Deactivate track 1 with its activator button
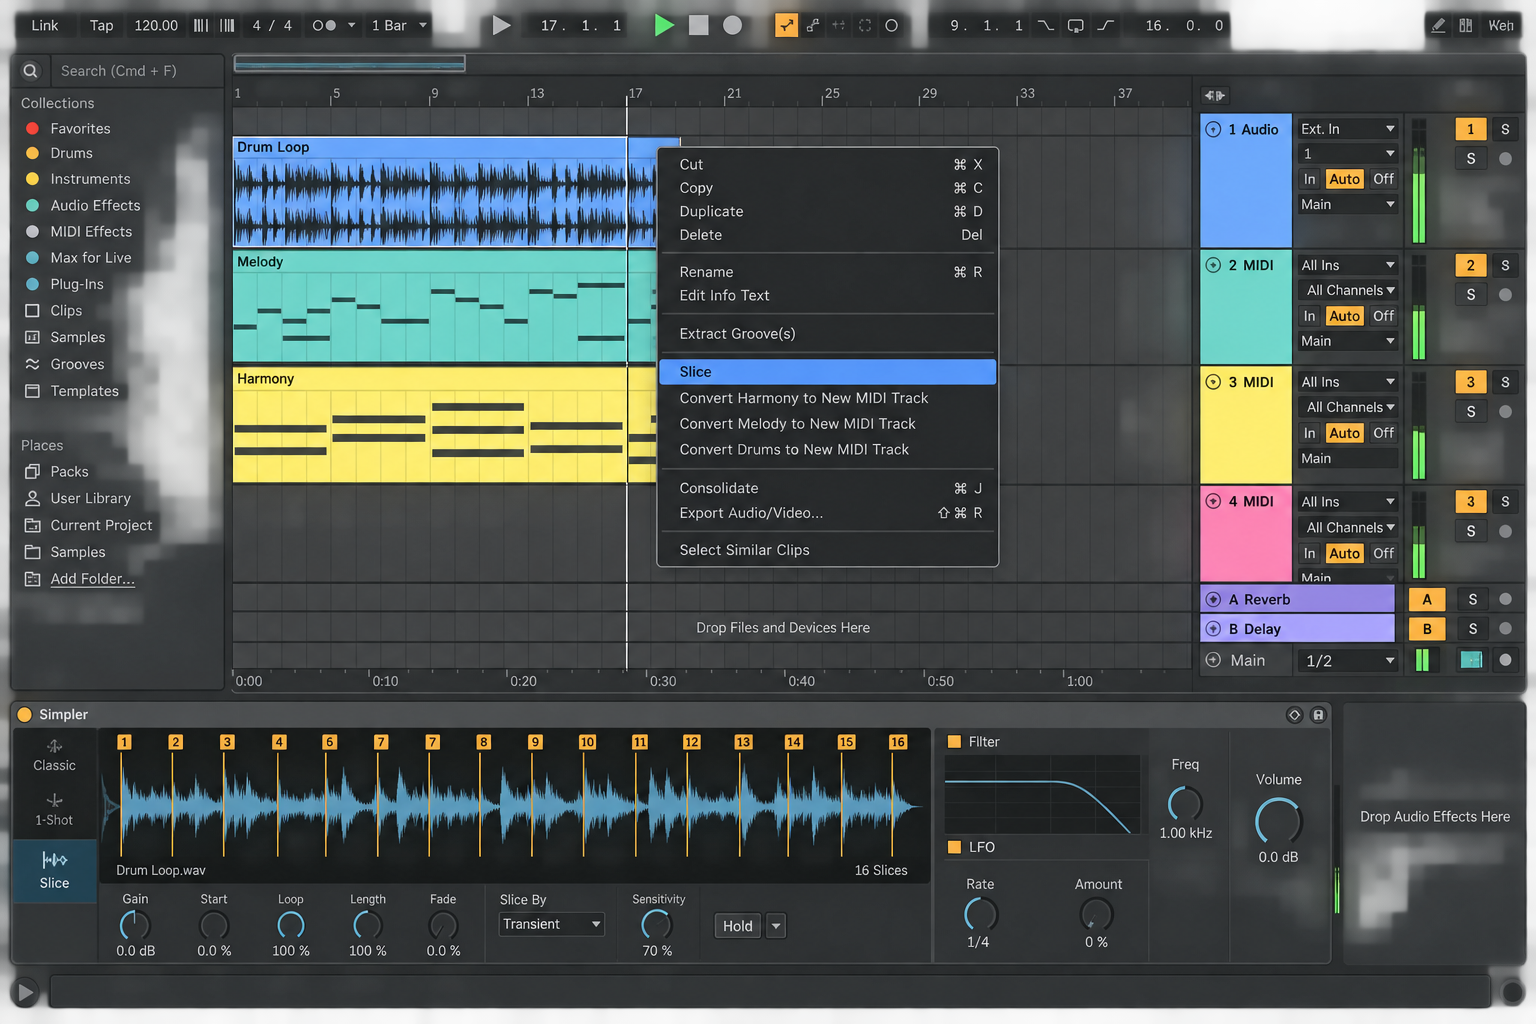The image size is (1536, 1024). (x=1470, y=129)
